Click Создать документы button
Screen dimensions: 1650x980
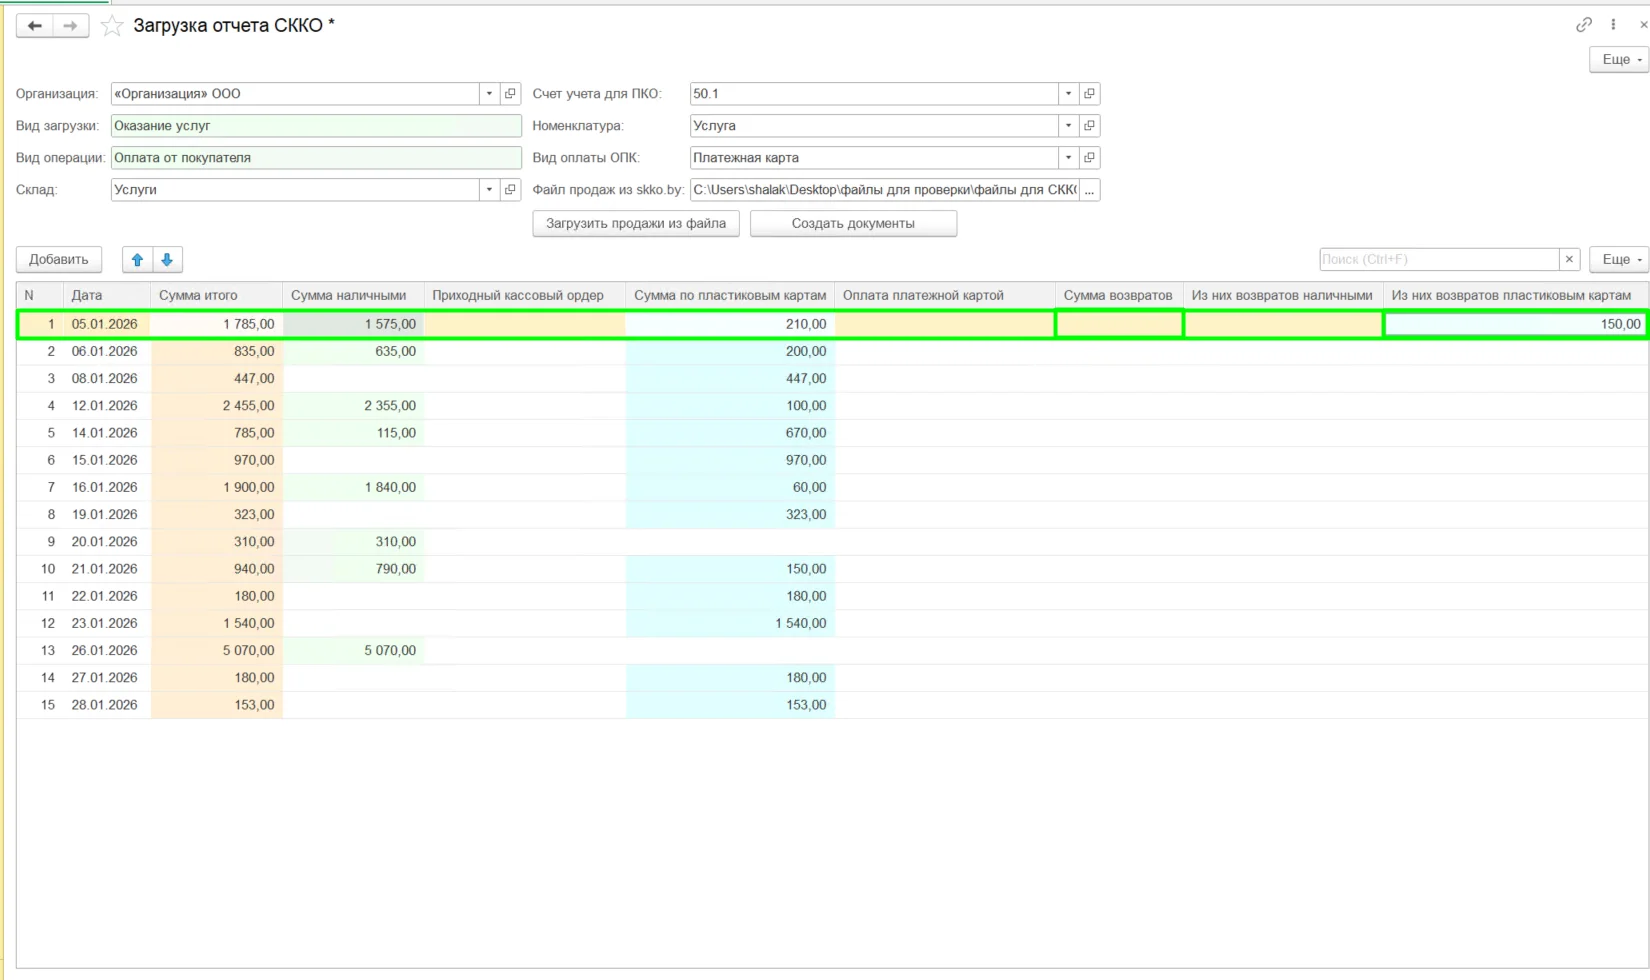coord(853,224)
